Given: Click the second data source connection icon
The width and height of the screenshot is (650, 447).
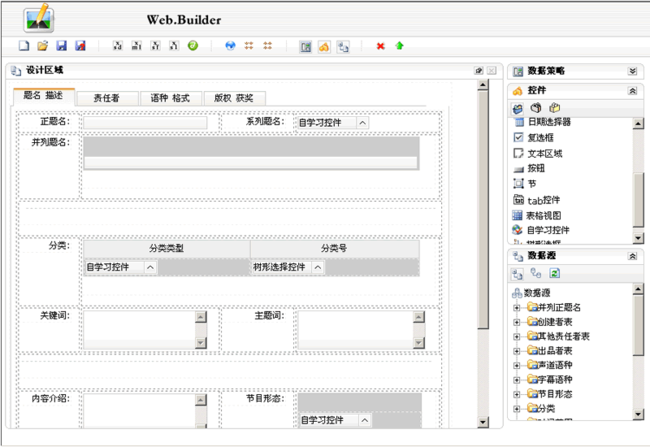Looking at the screenshot, I should [536, 273].
